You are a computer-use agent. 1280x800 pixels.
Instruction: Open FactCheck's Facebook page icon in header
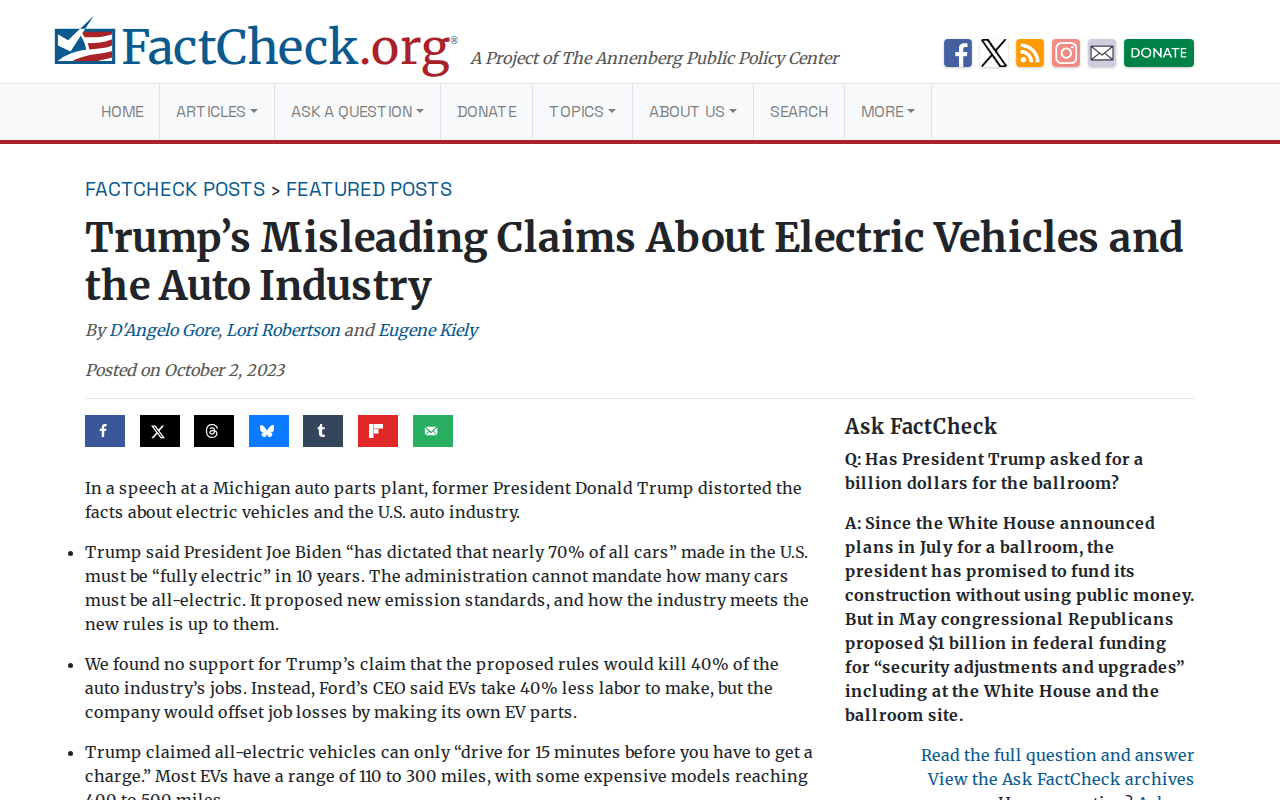(x=958, y=53)
